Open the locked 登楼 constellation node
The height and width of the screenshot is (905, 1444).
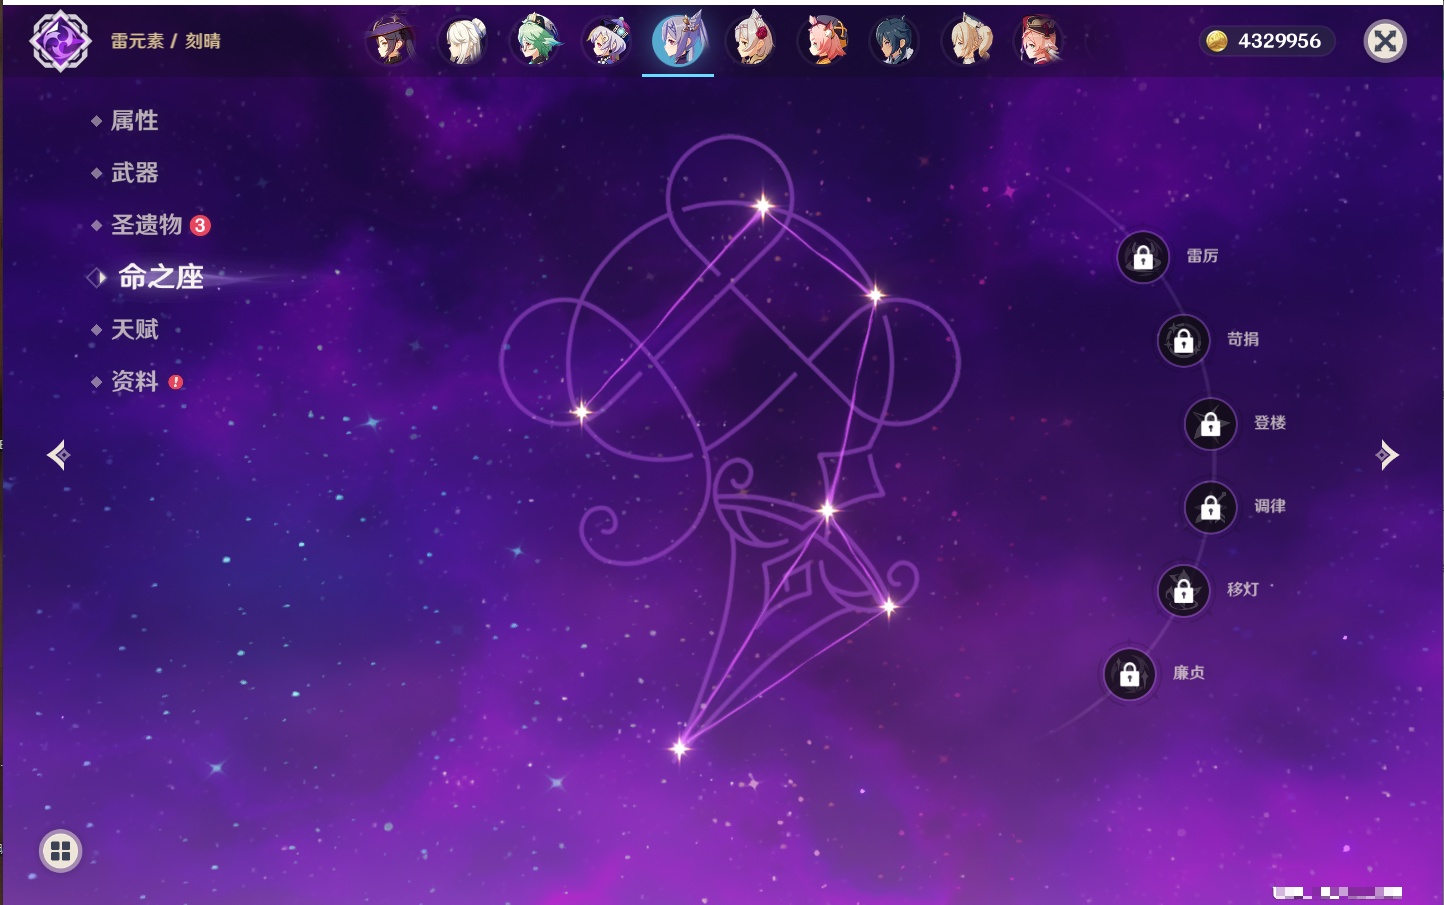pyautogui.click(x=1211, y=424)
